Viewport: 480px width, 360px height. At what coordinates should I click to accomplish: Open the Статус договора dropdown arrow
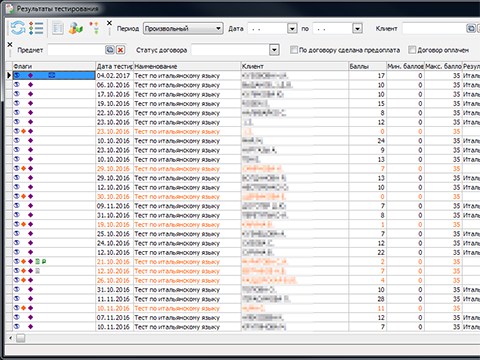coord(274,50)
